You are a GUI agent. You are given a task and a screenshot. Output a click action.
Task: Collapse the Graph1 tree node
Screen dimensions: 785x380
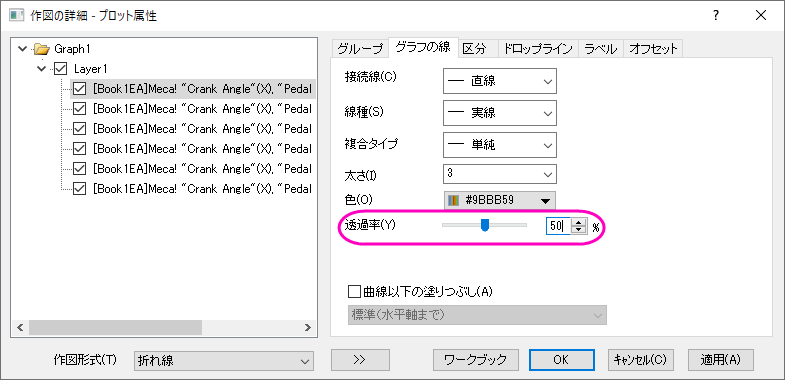click(22, 49)
